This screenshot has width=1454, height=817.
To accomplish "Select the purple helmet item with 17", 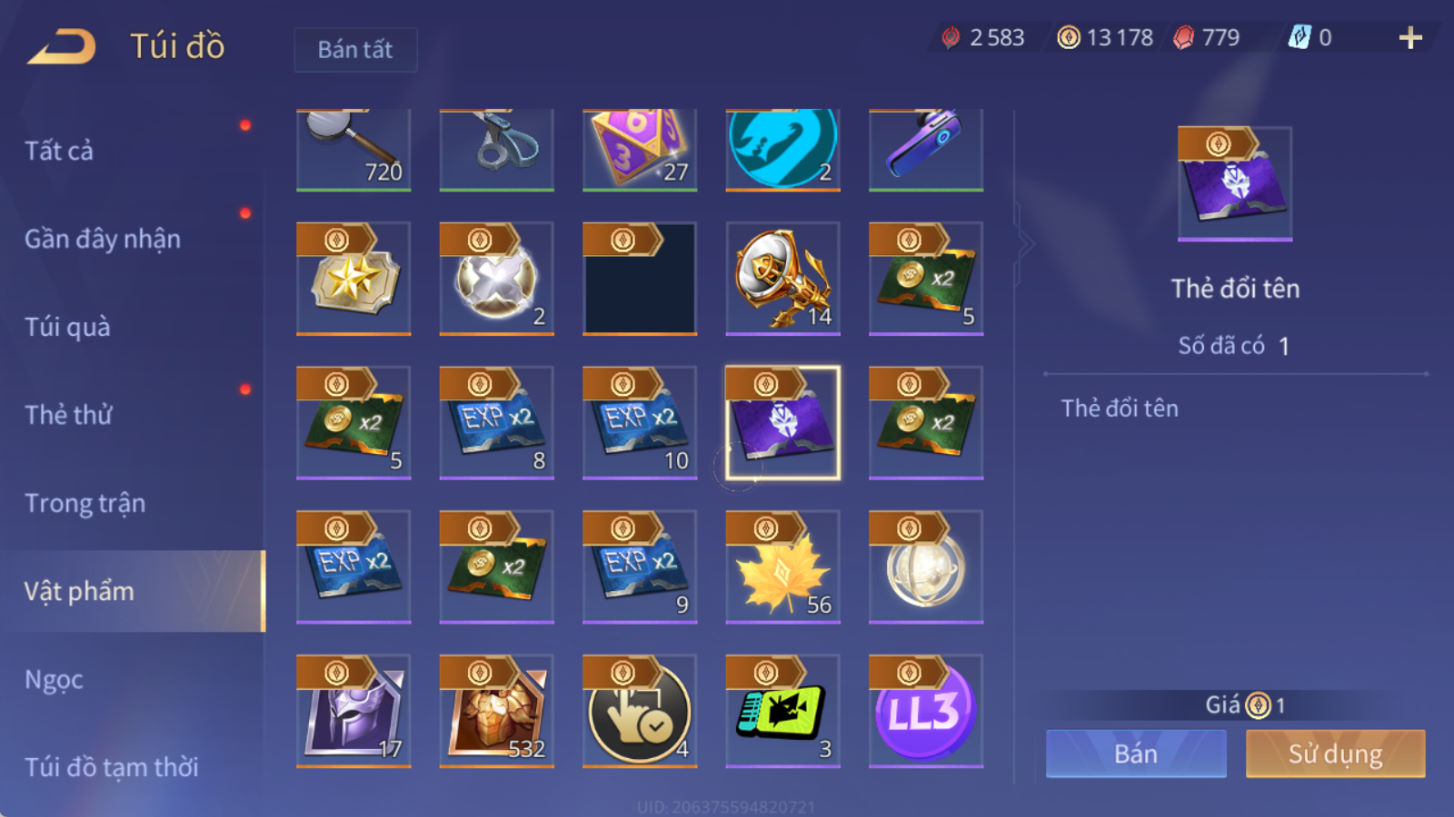I will point(354,711).
